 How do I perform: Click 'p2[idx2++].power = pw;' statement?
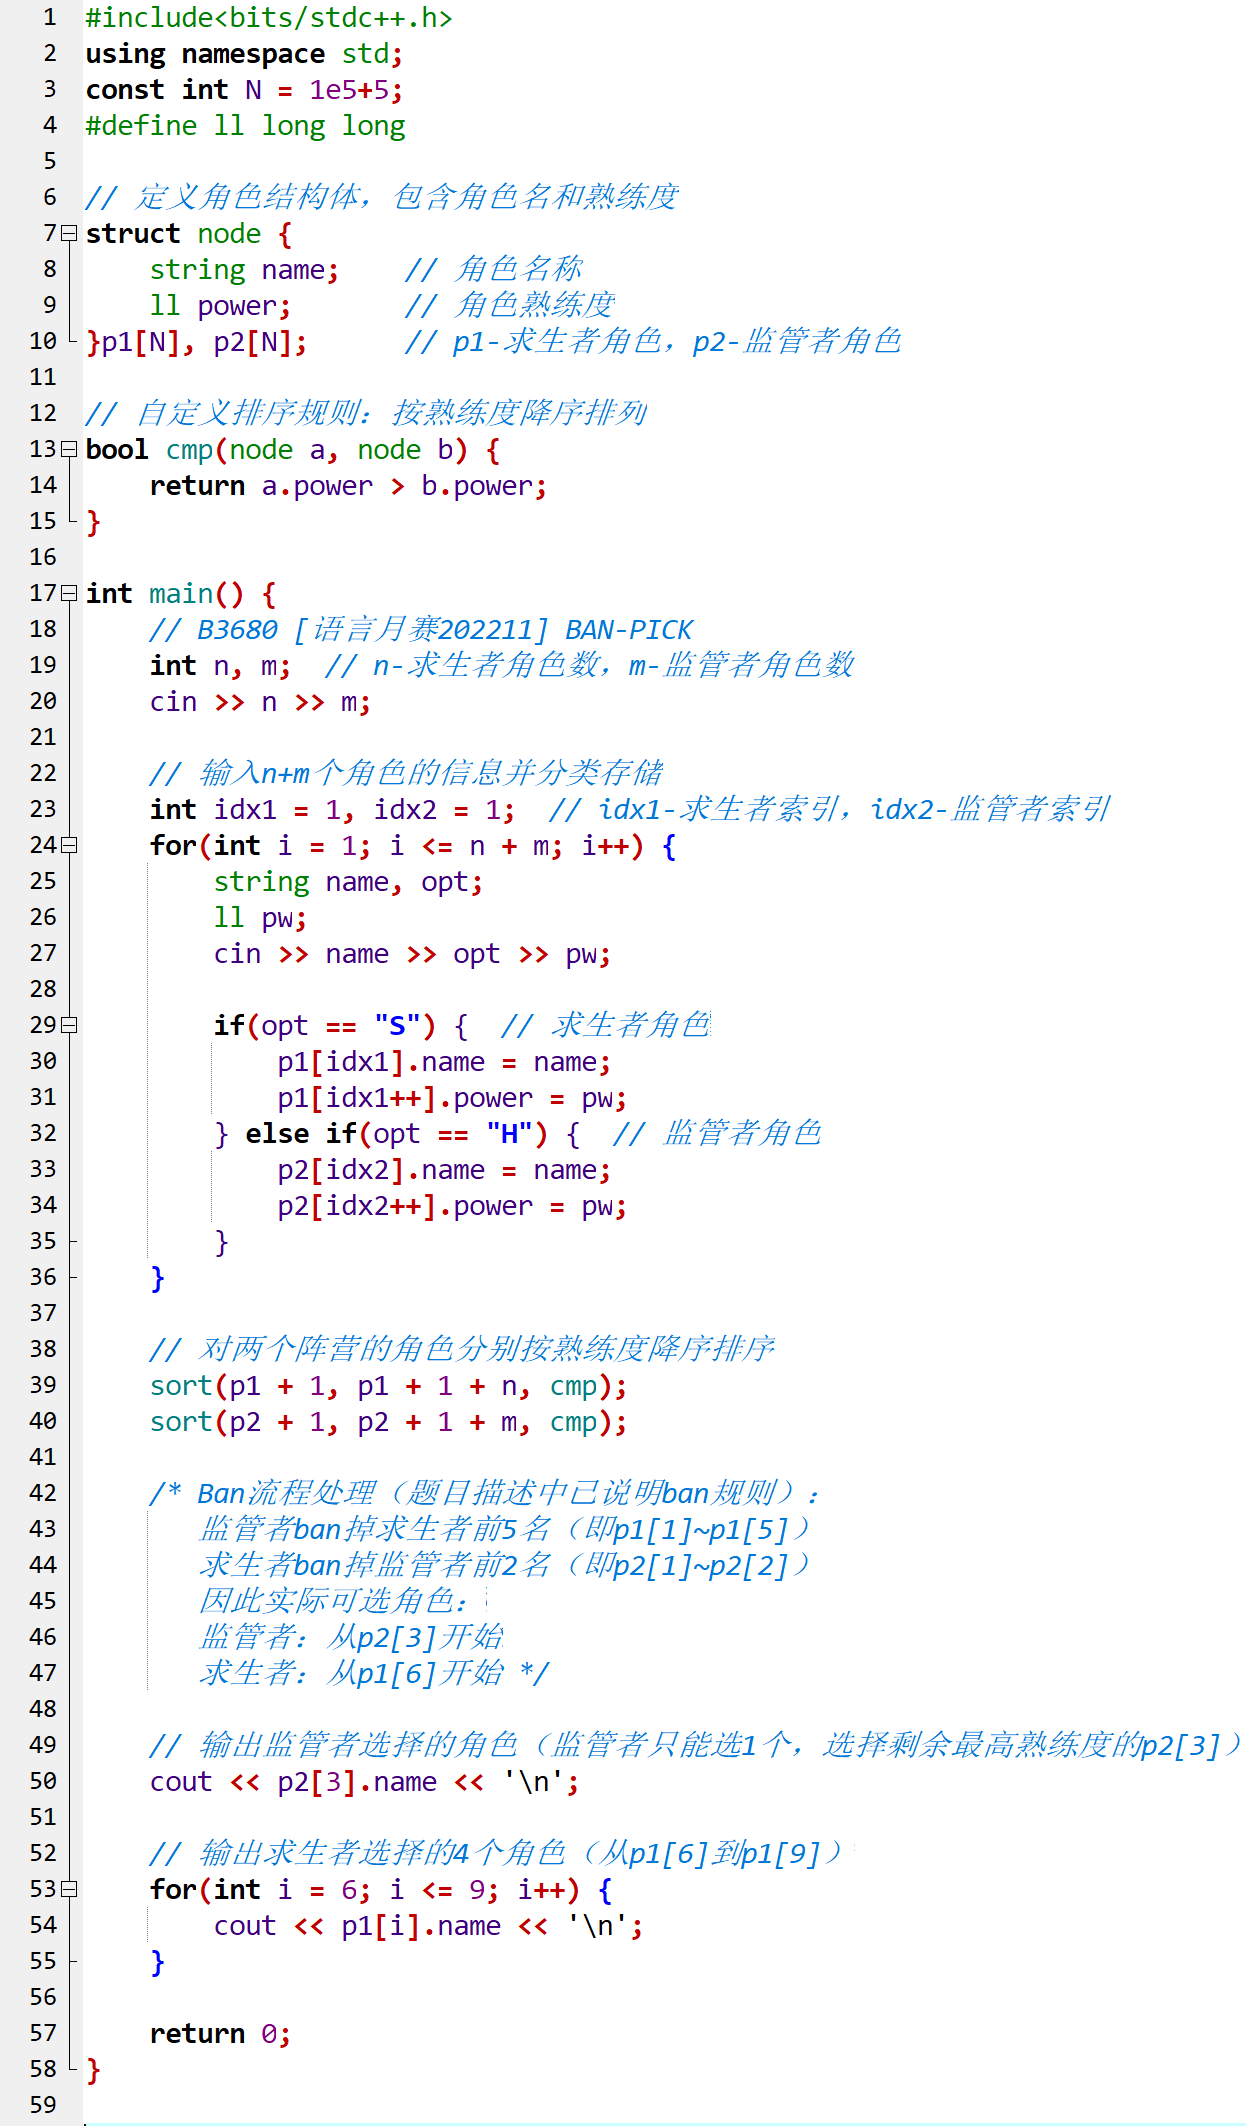(x=452, y=1206)
